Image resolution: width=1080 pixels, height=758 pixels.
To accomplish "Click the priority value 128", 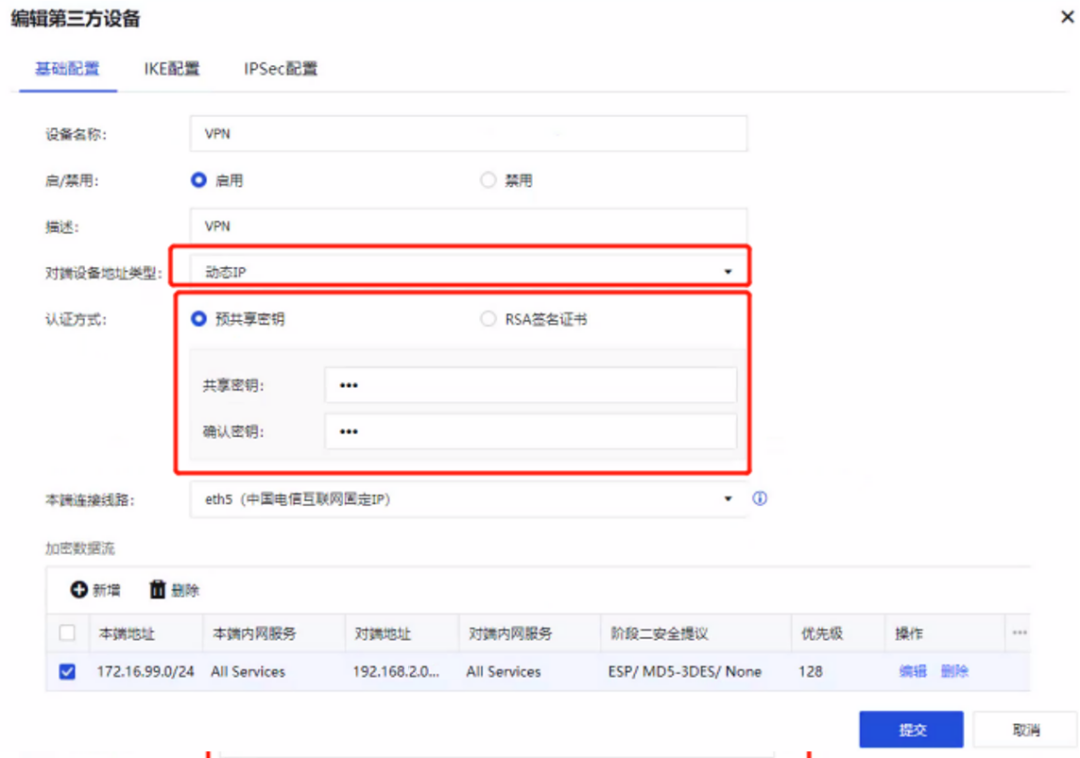I will (811, 671).
